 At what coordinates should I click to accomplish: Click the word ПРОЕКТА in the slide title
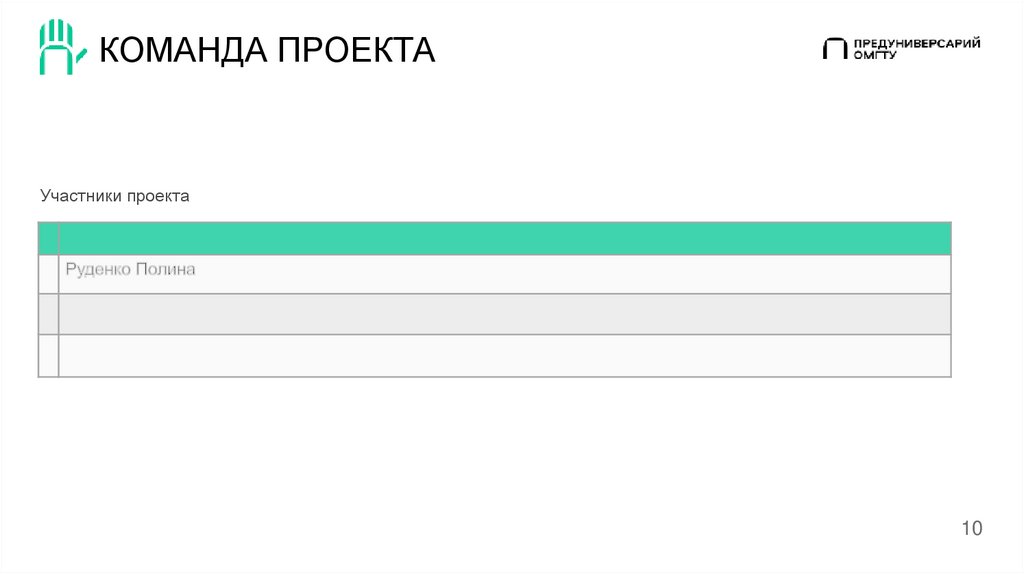point(356,48)
